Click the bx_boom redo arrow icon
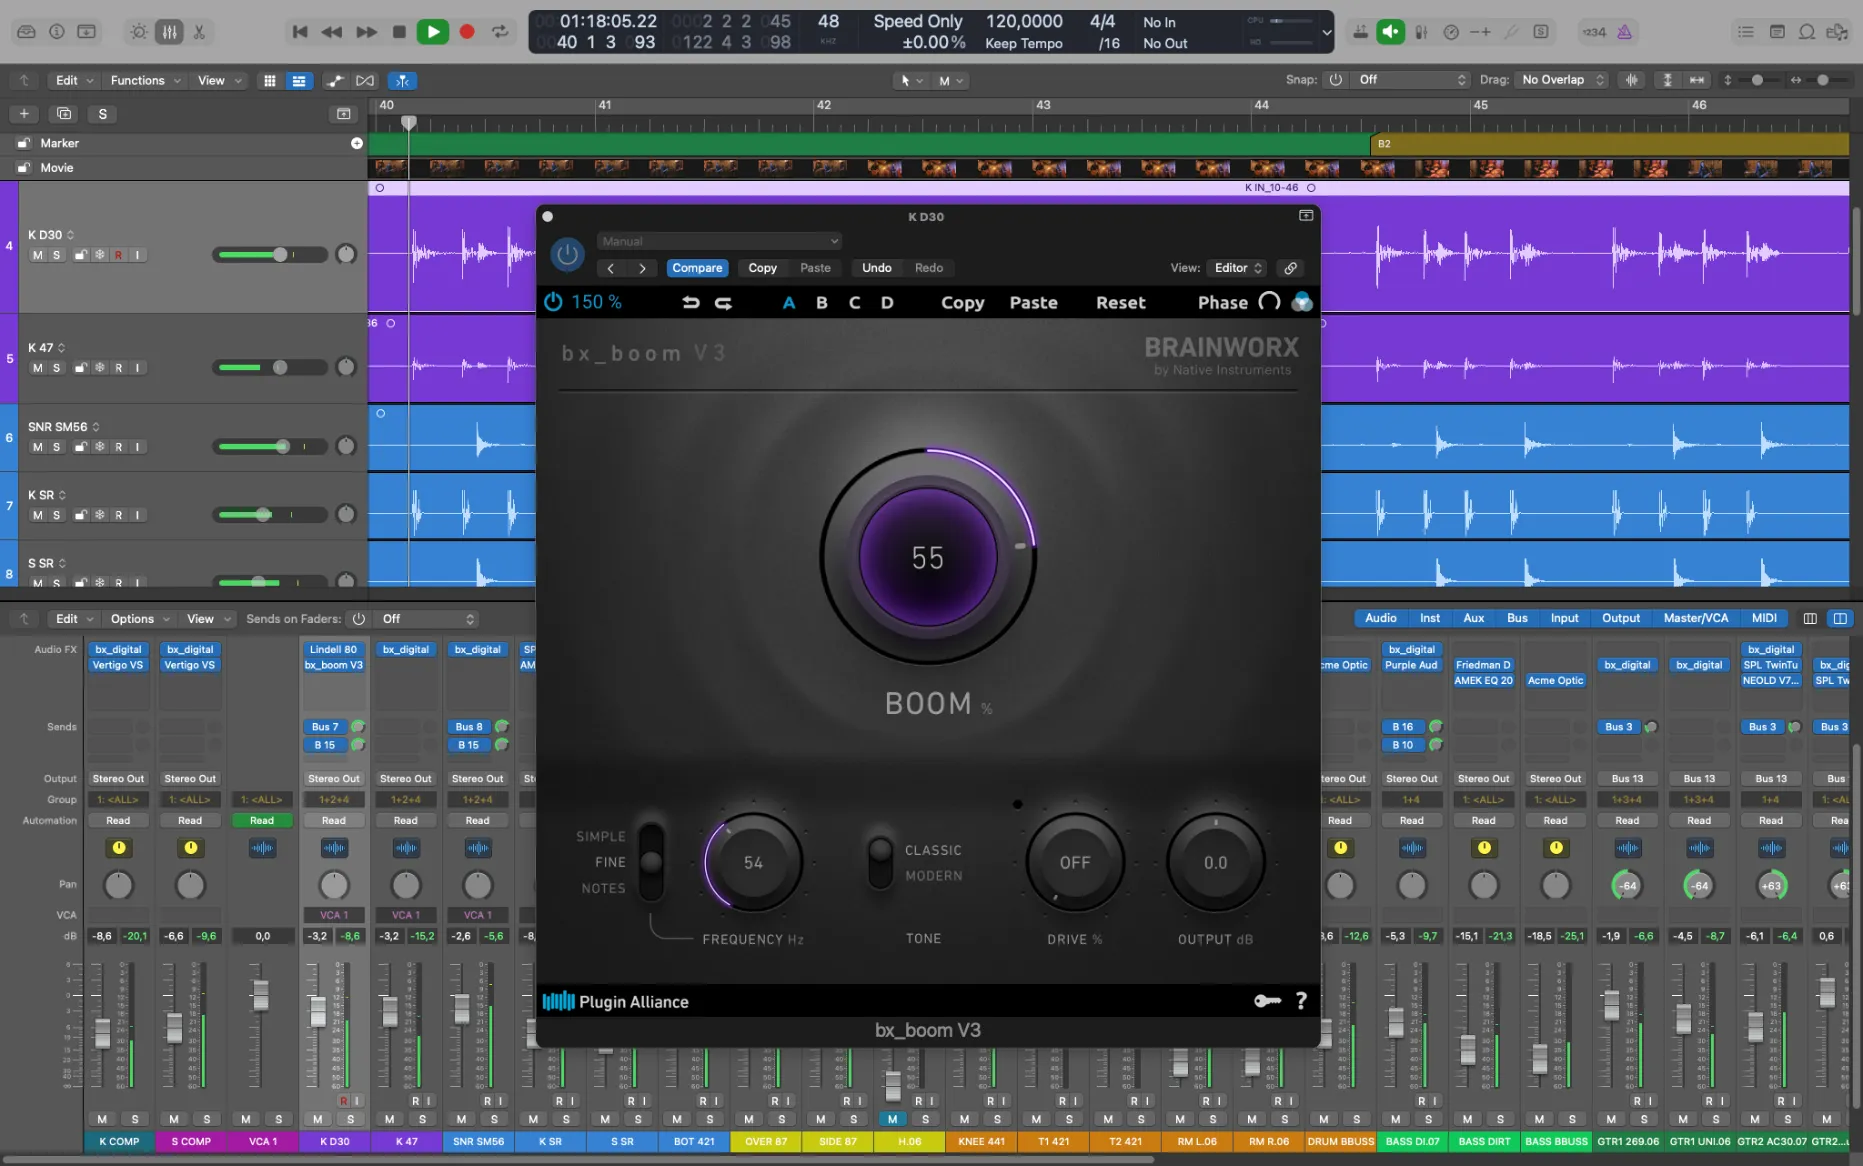Screen dimensions: 1863x1166 click(723, 302)
